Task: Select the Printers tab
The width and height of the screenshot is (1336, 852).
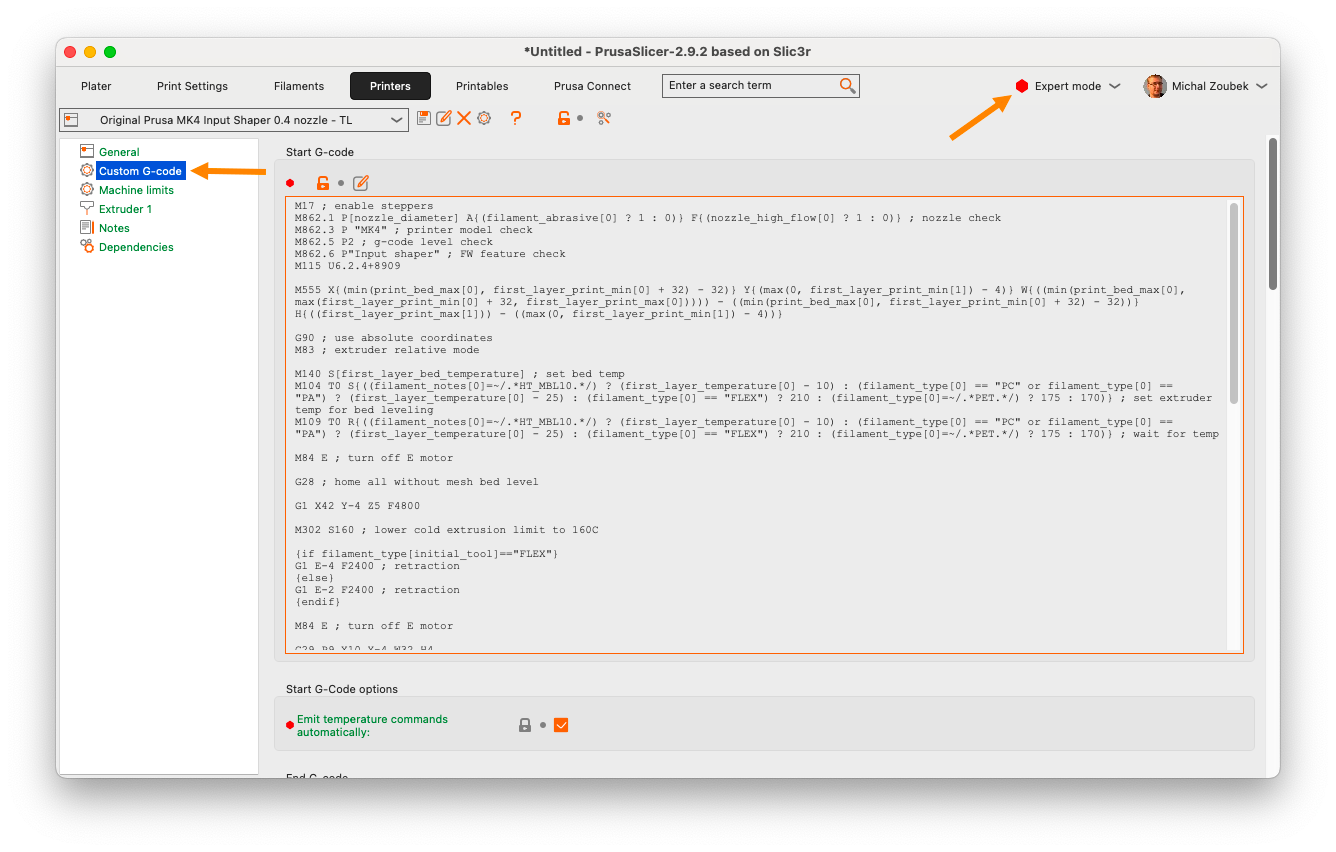Action: point(390,86)
